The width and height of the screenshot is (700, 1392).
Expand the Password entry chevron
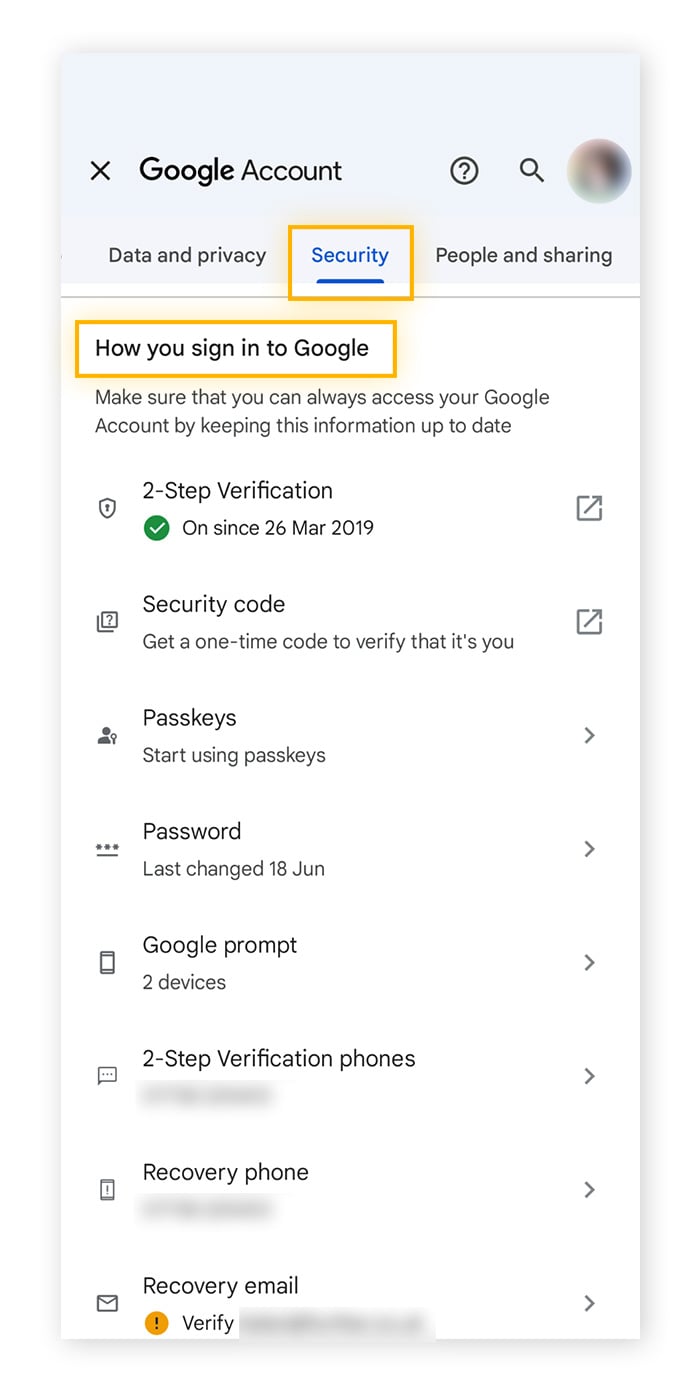(590, 849)
